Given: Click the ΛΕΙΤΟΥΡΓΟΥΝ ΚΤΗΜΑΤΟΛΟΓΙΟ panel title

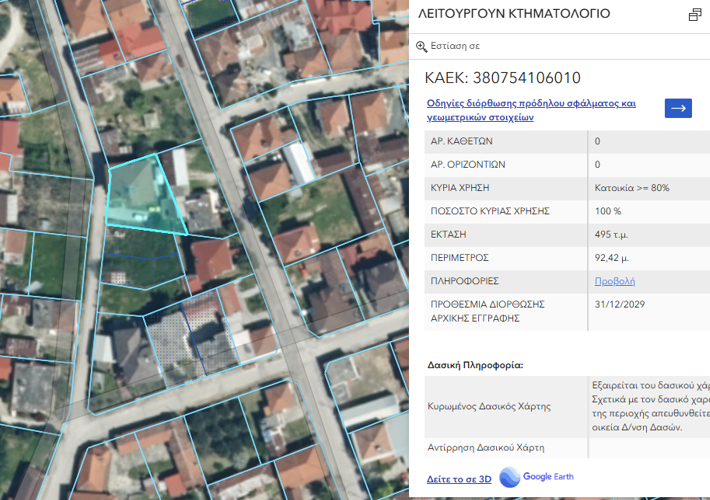Looking at the screenshot, I should point(514,14).
